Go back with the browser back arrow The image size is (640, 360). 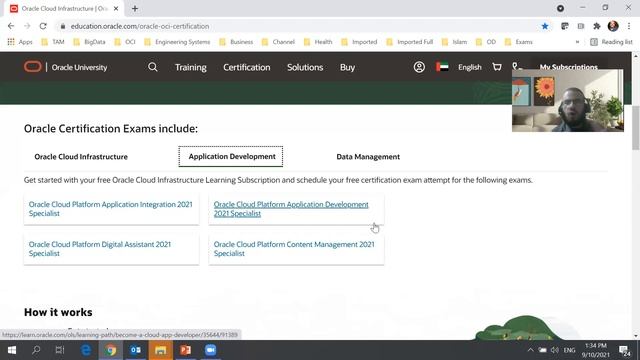(x=11, y=26)
